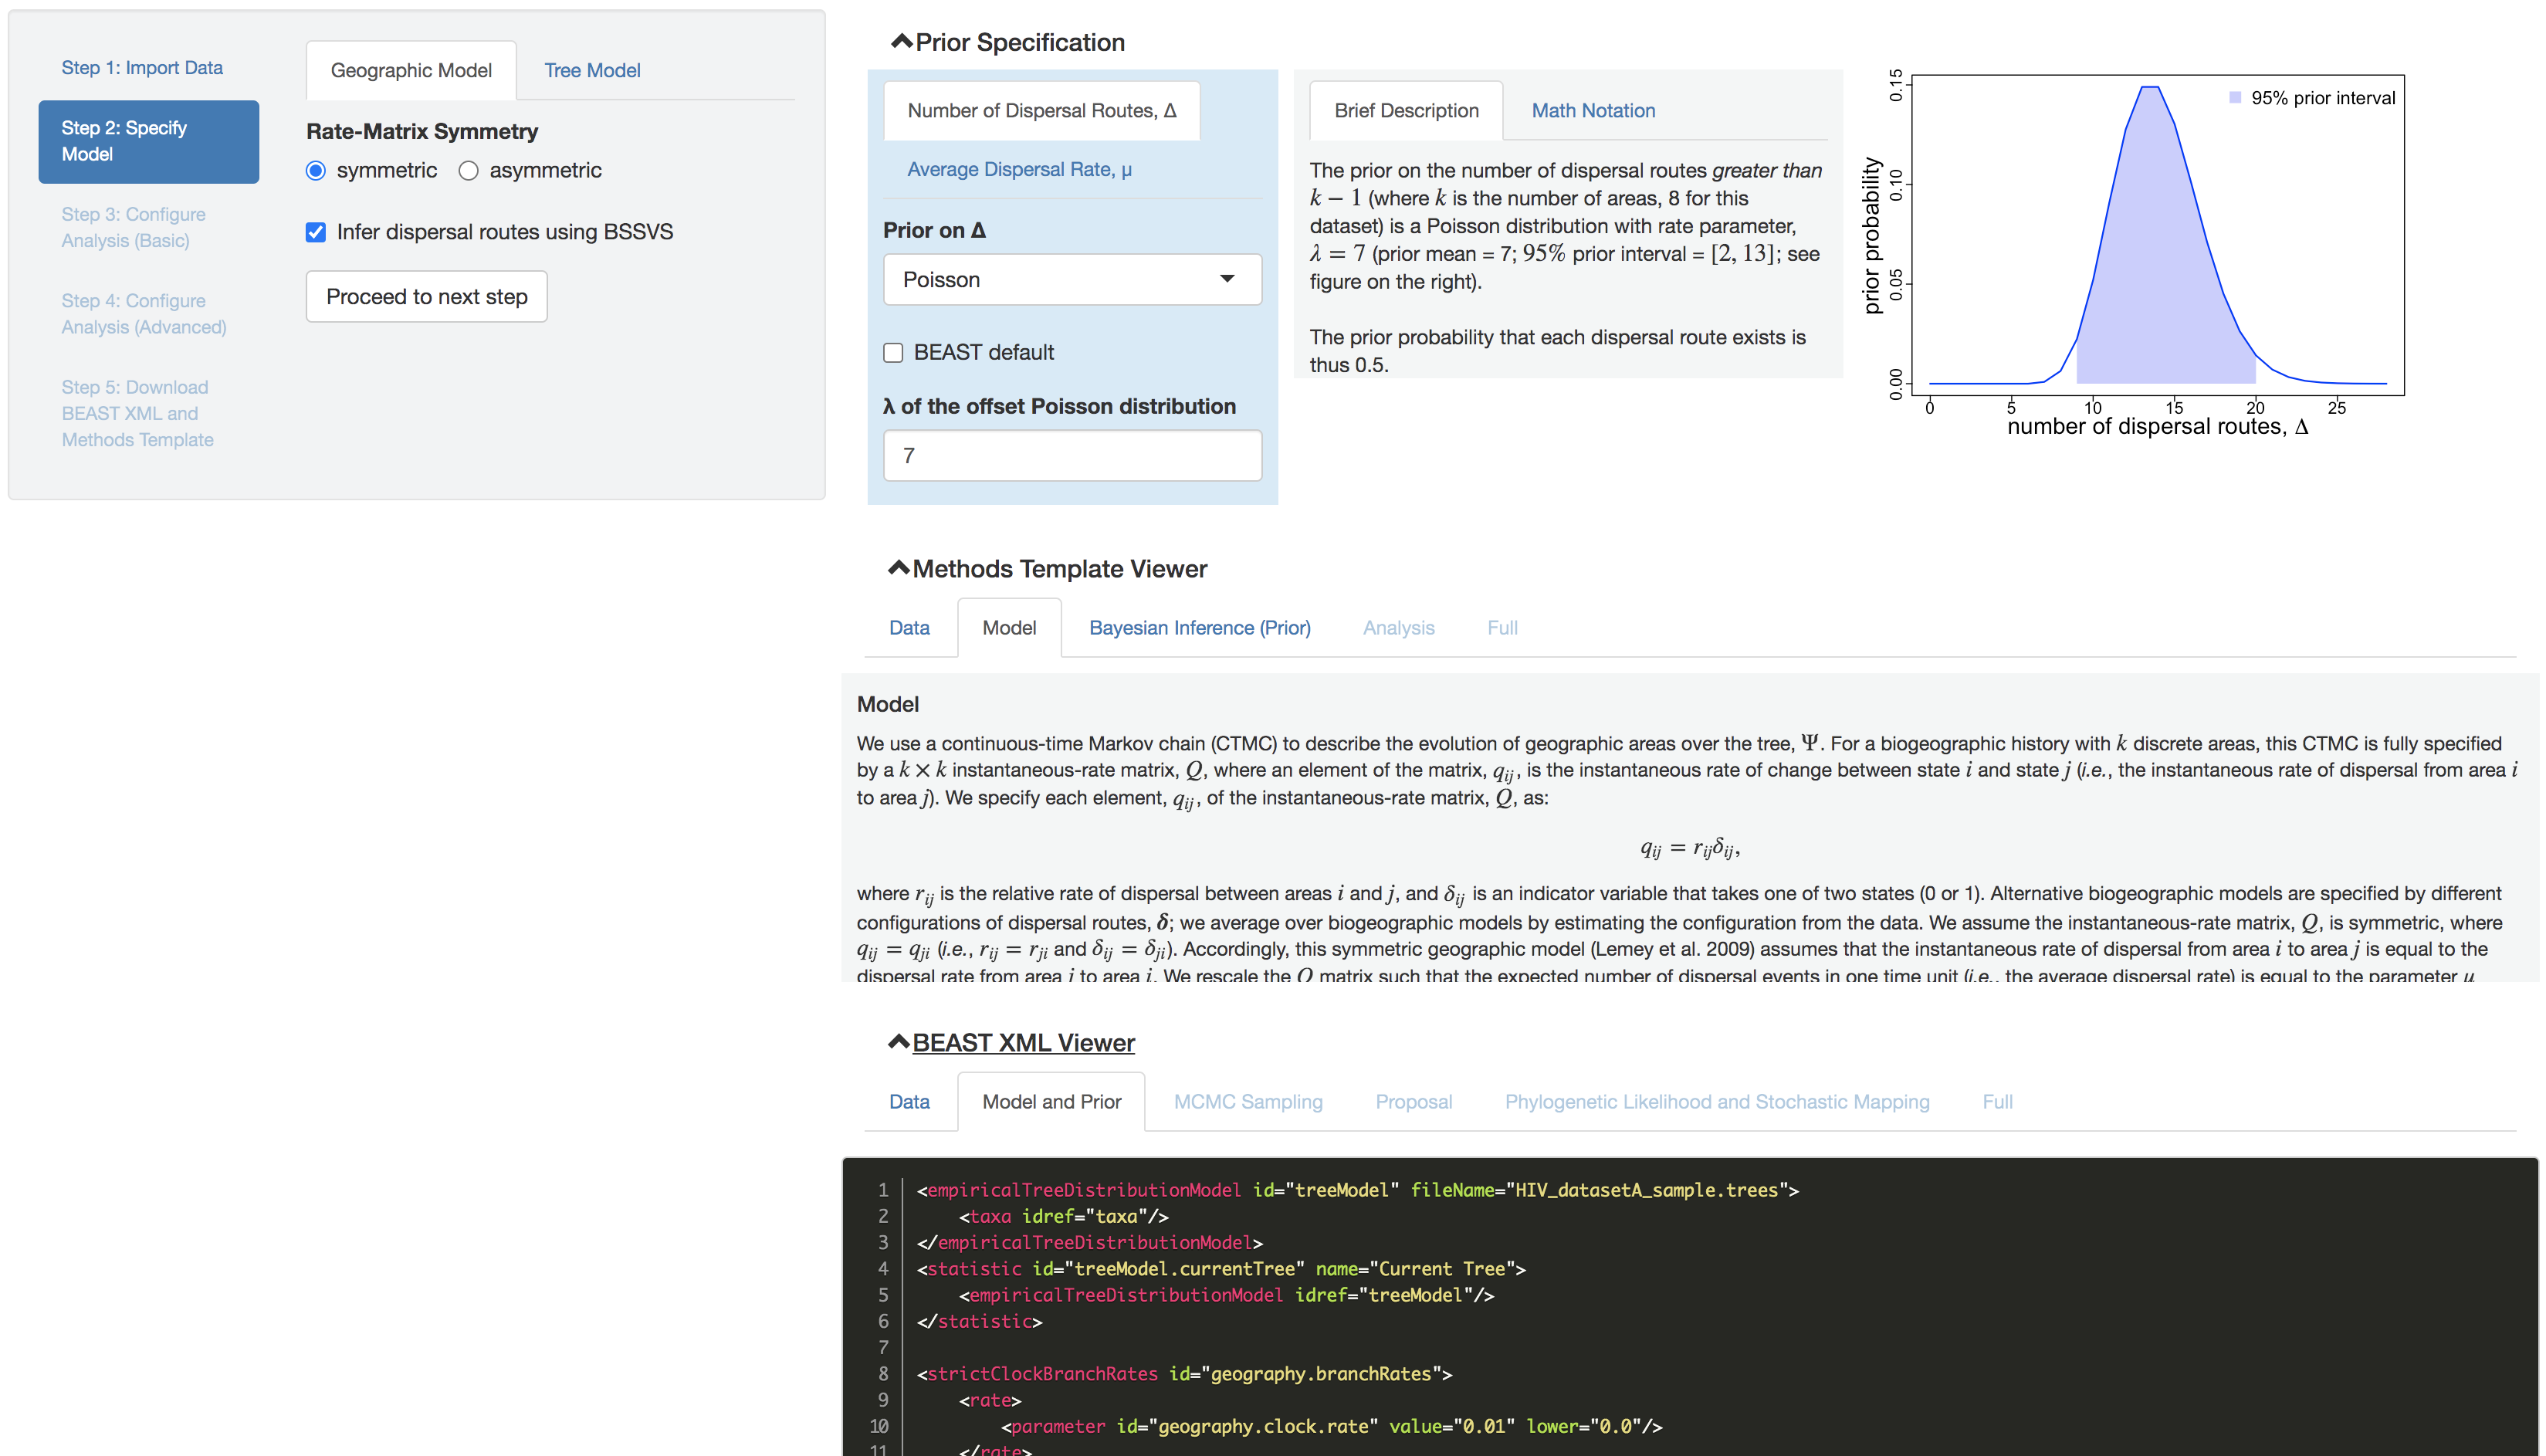This screenshot has width=2546, height=1456.
Task: Open the Model and Prior tab
Action: click(1051, 1101)
